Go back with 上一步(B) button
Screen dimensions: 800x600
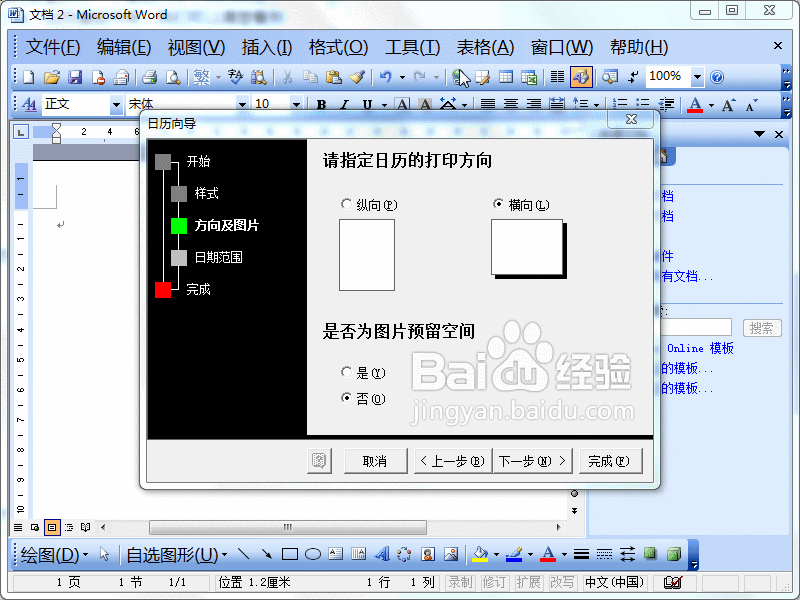coord(453,461)
